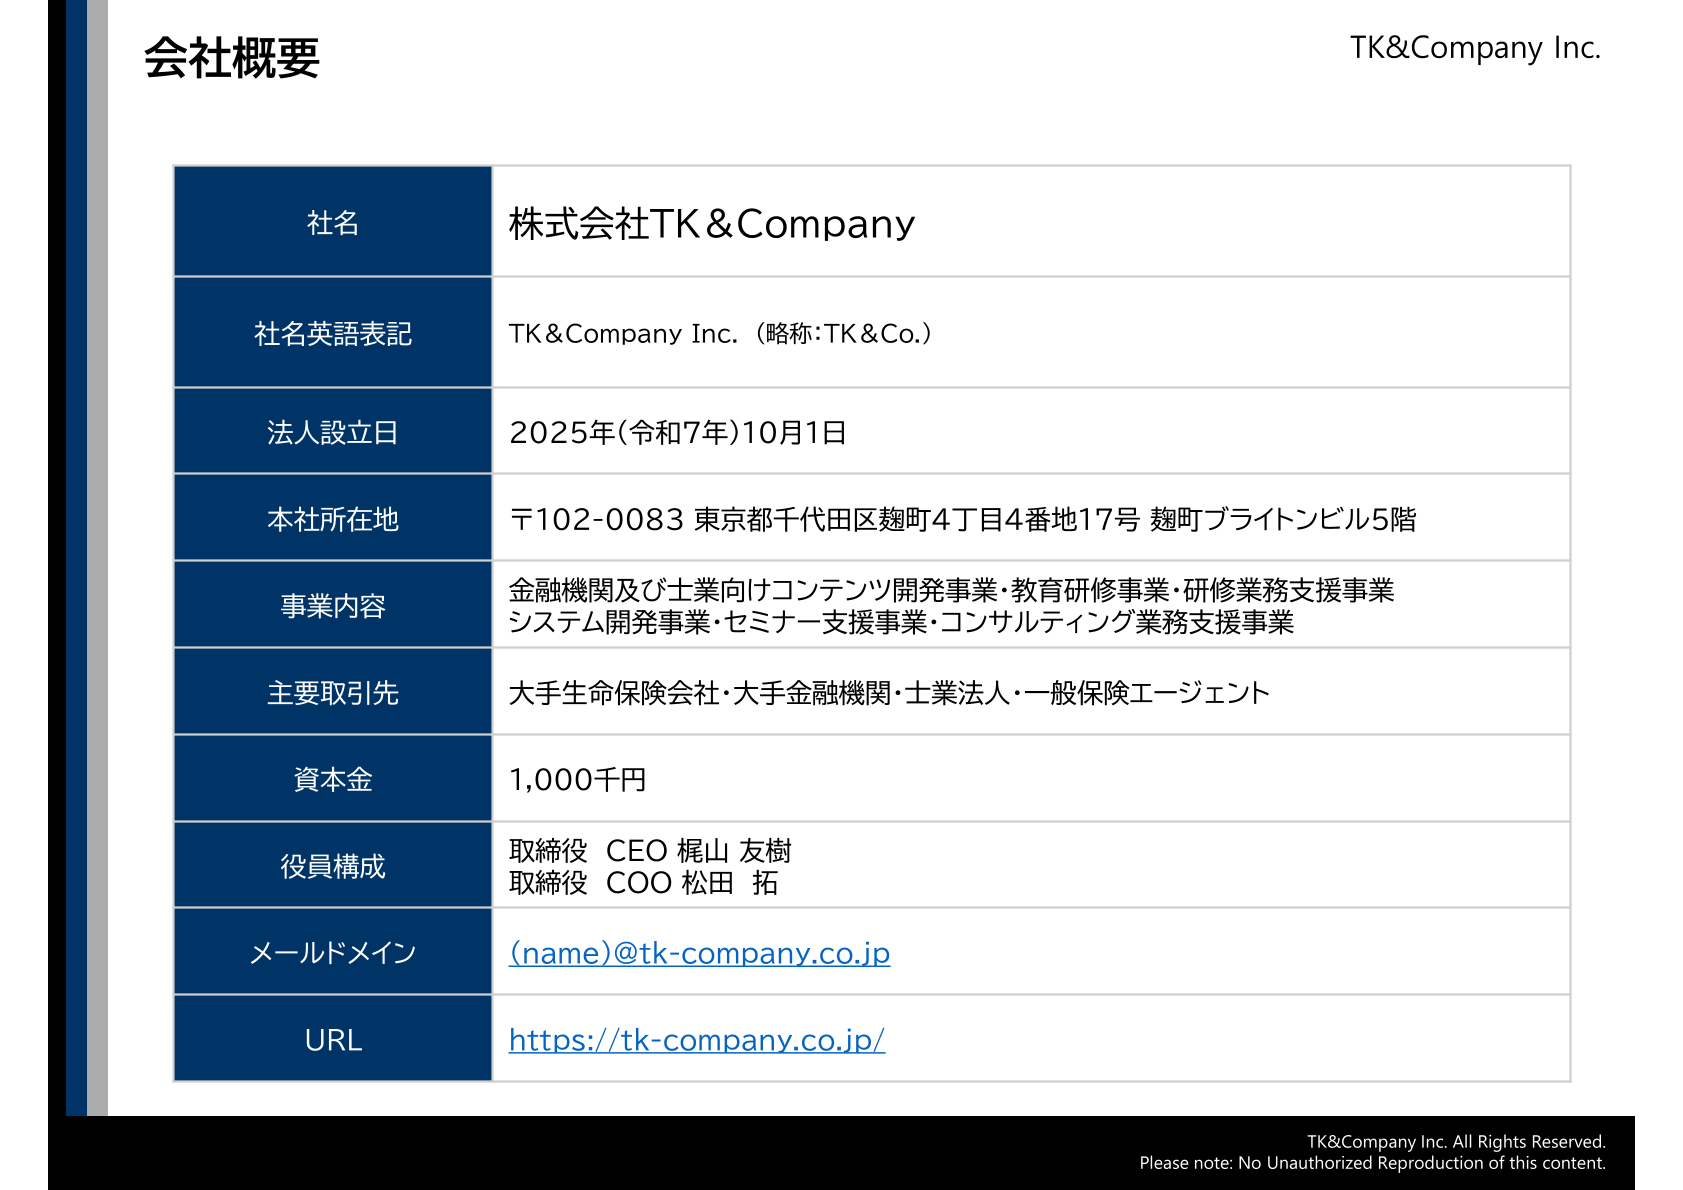Click the メールドメイン label cell
The width and height of the screenshot is (1683, 1190).
[x=333, y=953]
